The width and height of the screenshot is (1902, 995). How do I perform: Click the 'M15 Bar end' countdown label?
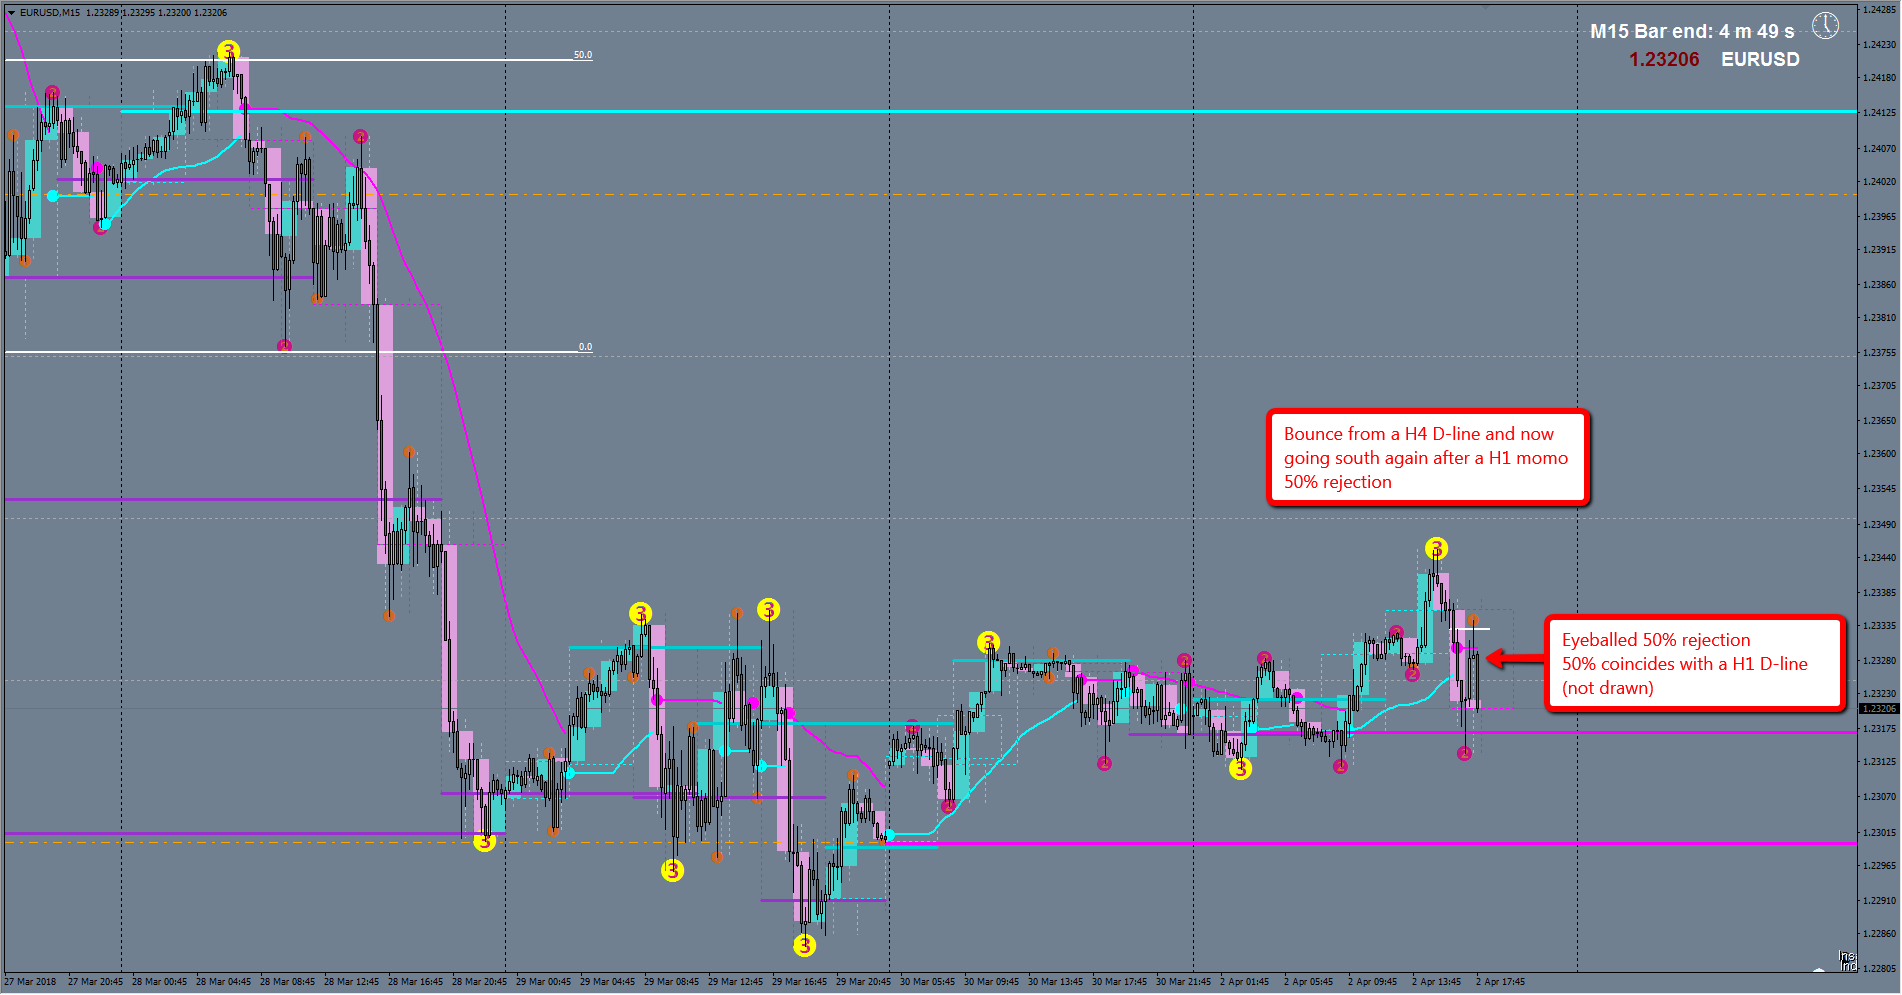tap(1692, 31)
